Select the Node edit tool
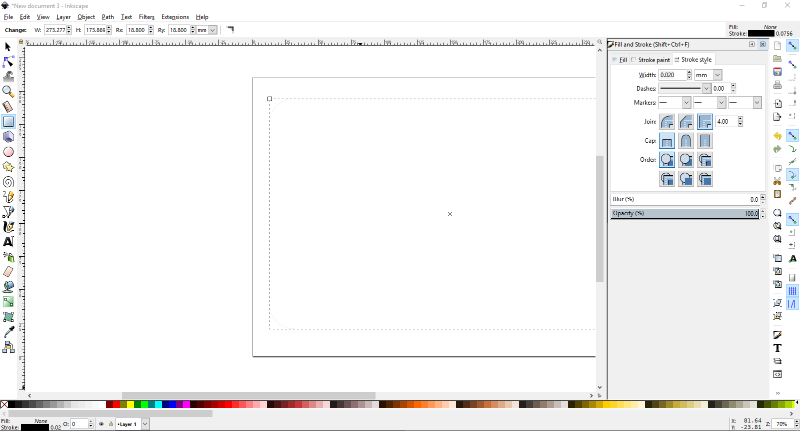The height and width of the screenshot is (431, 800). coord(8,62)
